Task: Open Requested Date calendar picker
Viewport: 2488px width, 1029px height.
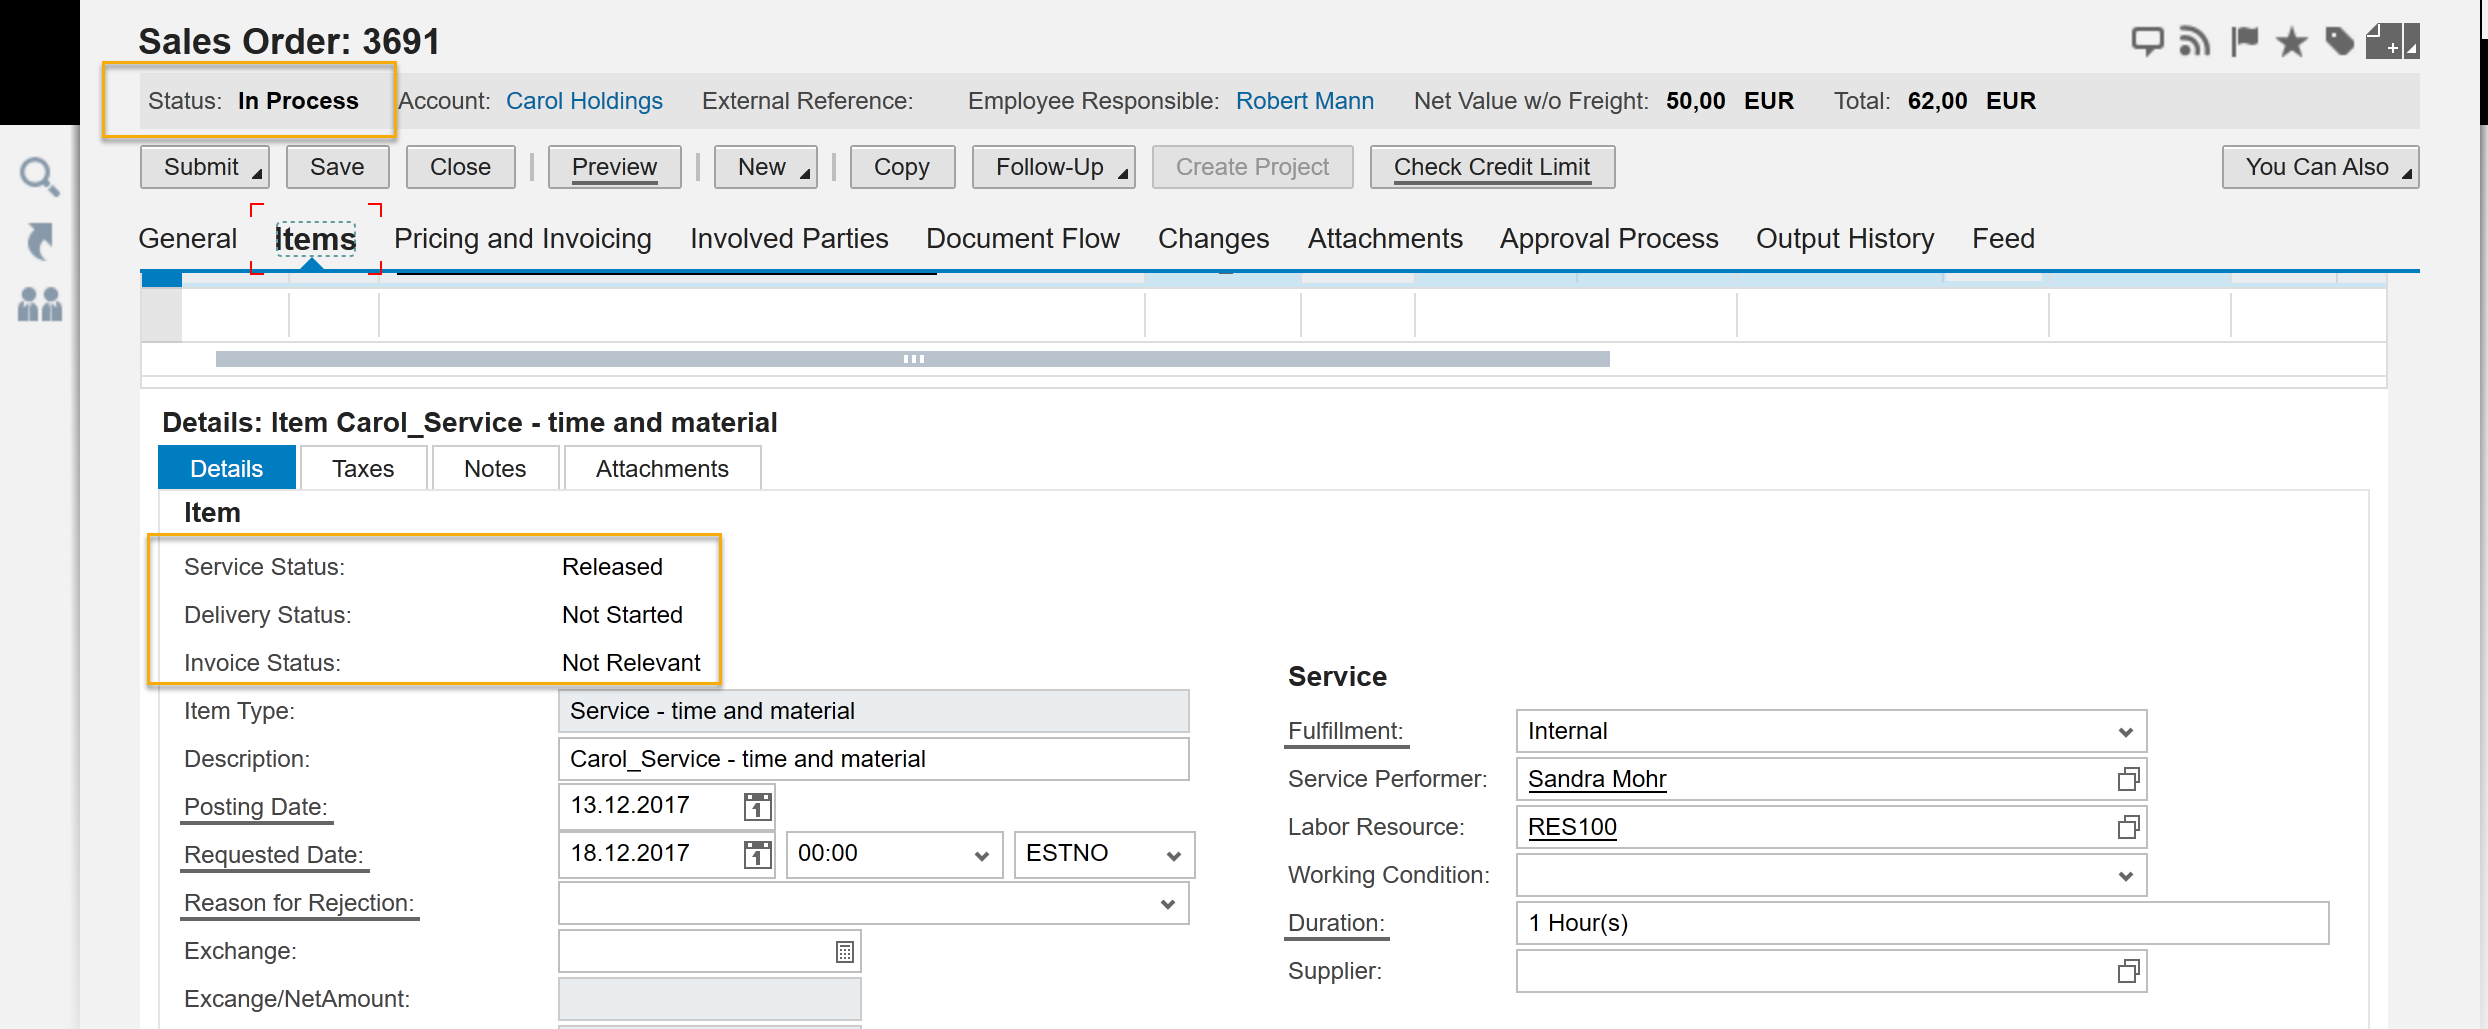Action: 757,854
